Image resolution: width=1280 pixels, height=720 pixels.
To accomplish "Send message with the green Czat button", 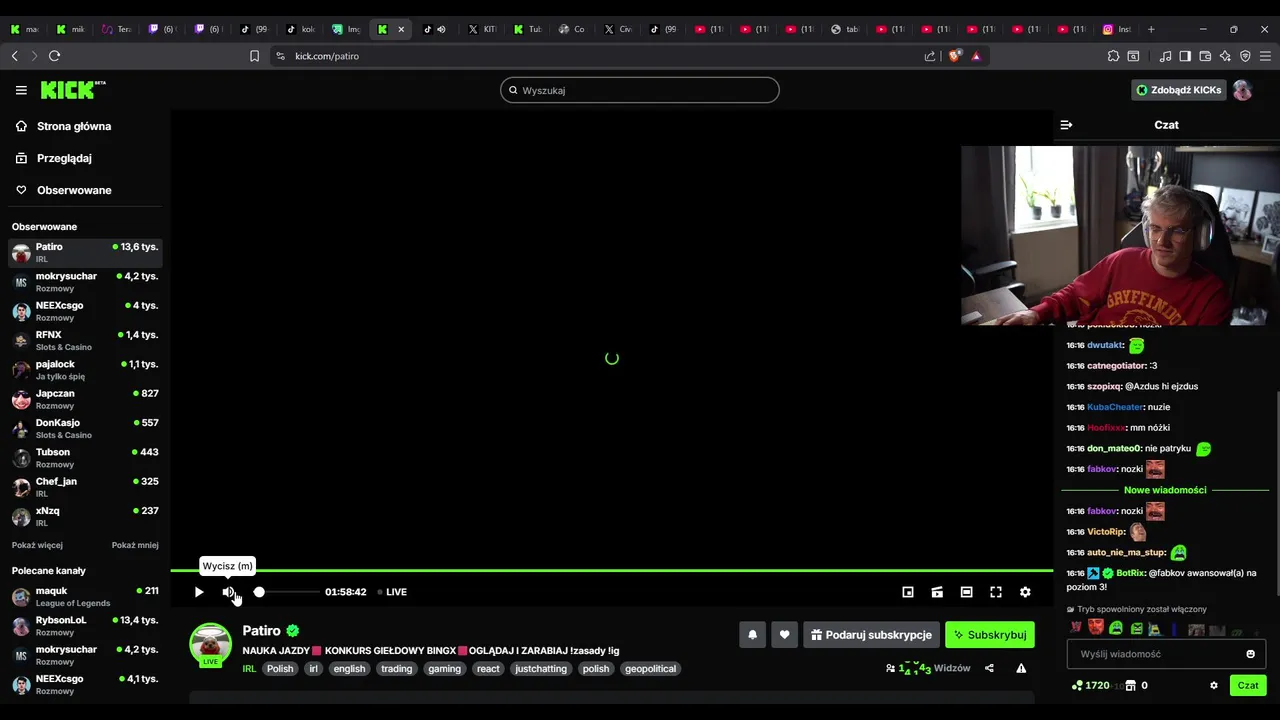I will (x=1248, y=686).
